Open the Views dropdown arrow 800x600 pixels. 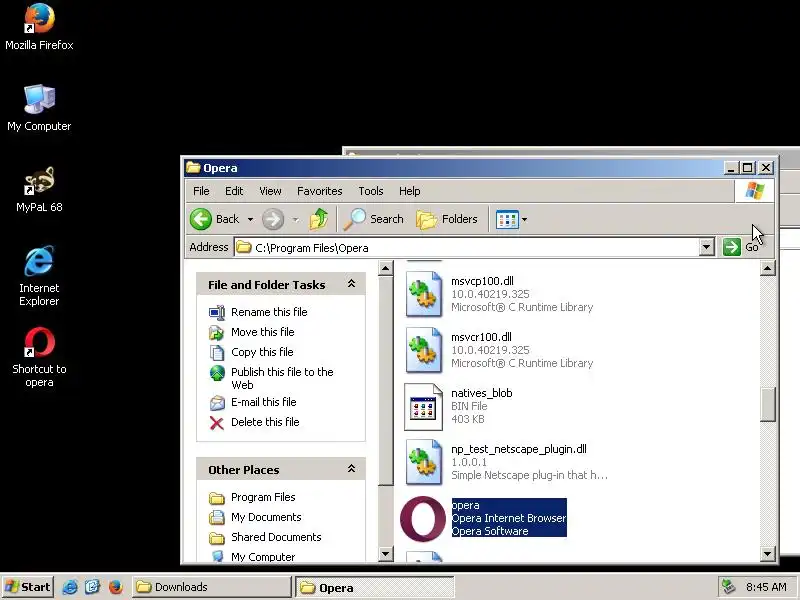pos(524,220)
